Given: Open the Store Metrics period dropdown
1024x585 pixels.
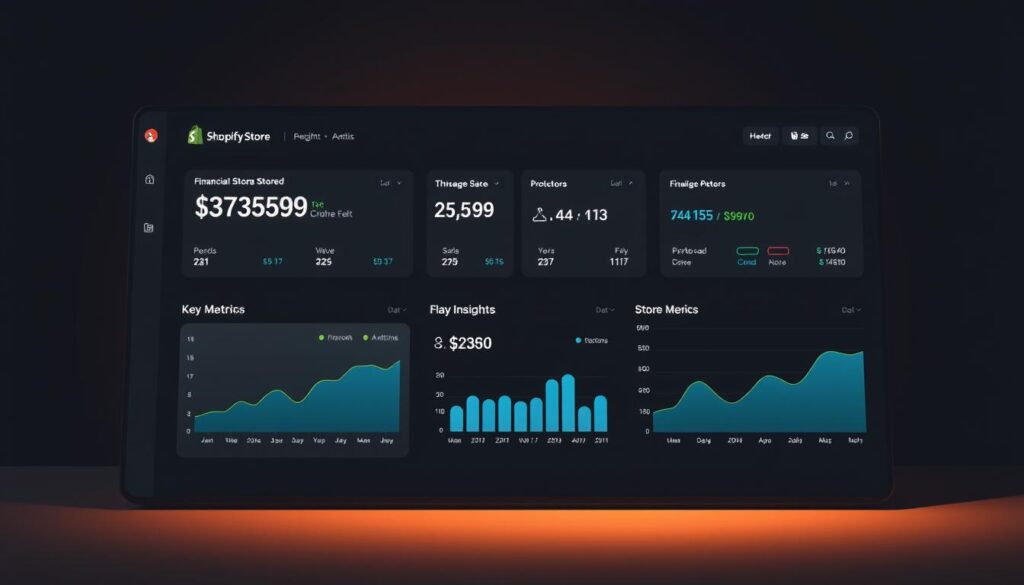Looking at the screenshot, I should coord(850,310).
